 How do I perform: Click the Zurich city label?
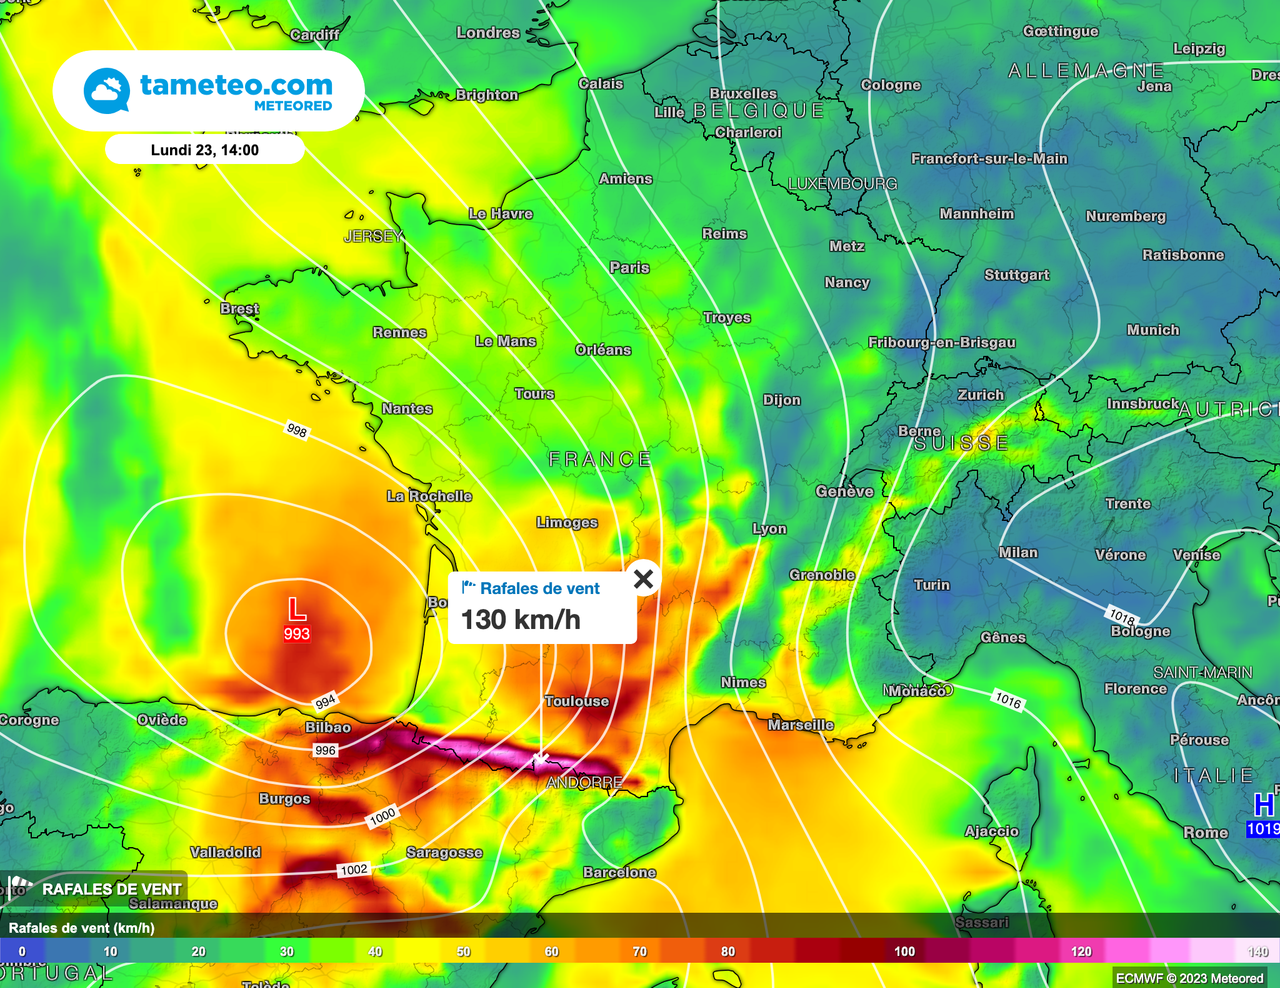(981, 395)
